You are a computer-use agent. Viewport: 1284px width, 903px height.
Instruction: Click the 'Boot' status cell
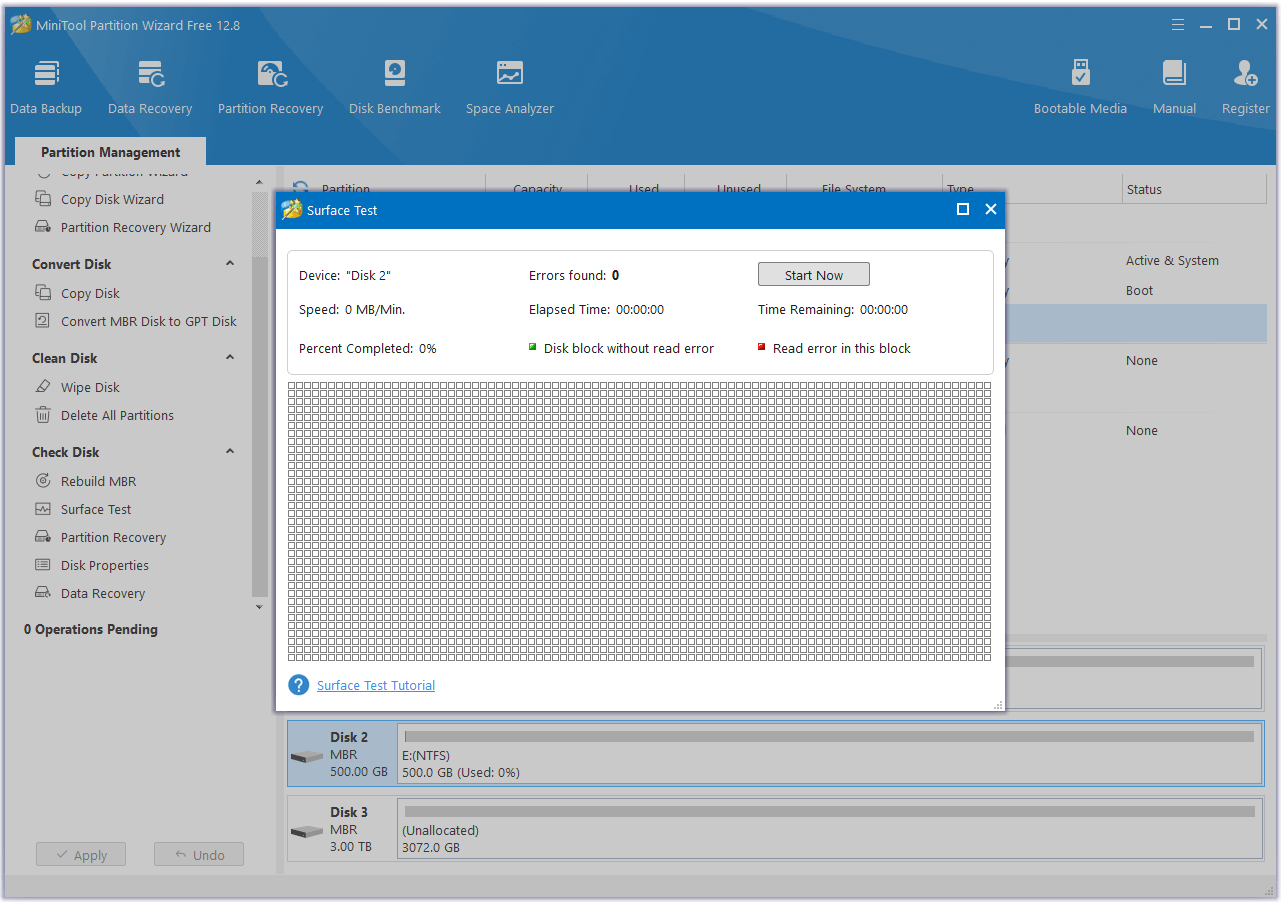1139,290
